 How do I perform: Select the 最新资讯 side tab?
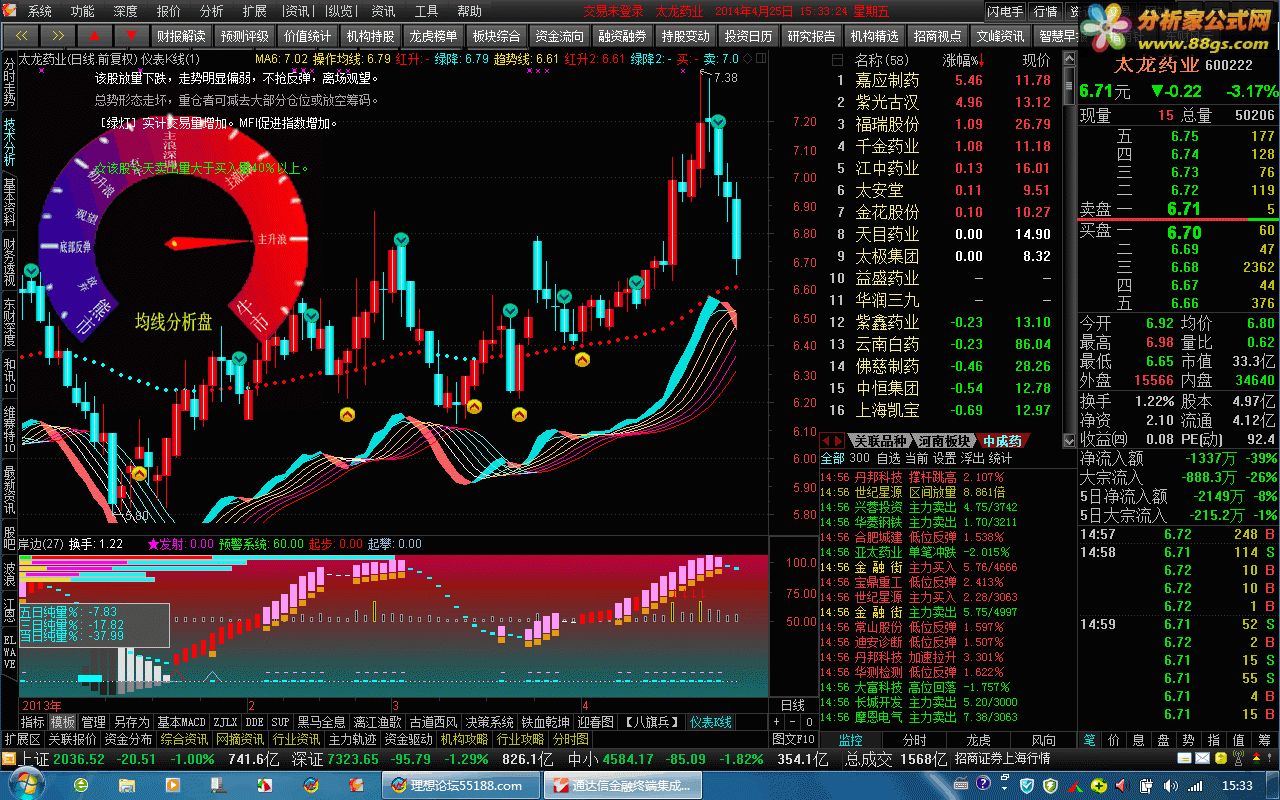pos(9,490)
